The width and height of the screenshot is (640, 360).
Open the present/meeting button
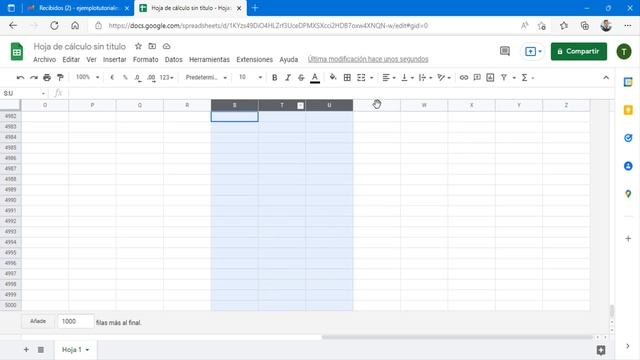pyautogui.click(x=533, y=51)
